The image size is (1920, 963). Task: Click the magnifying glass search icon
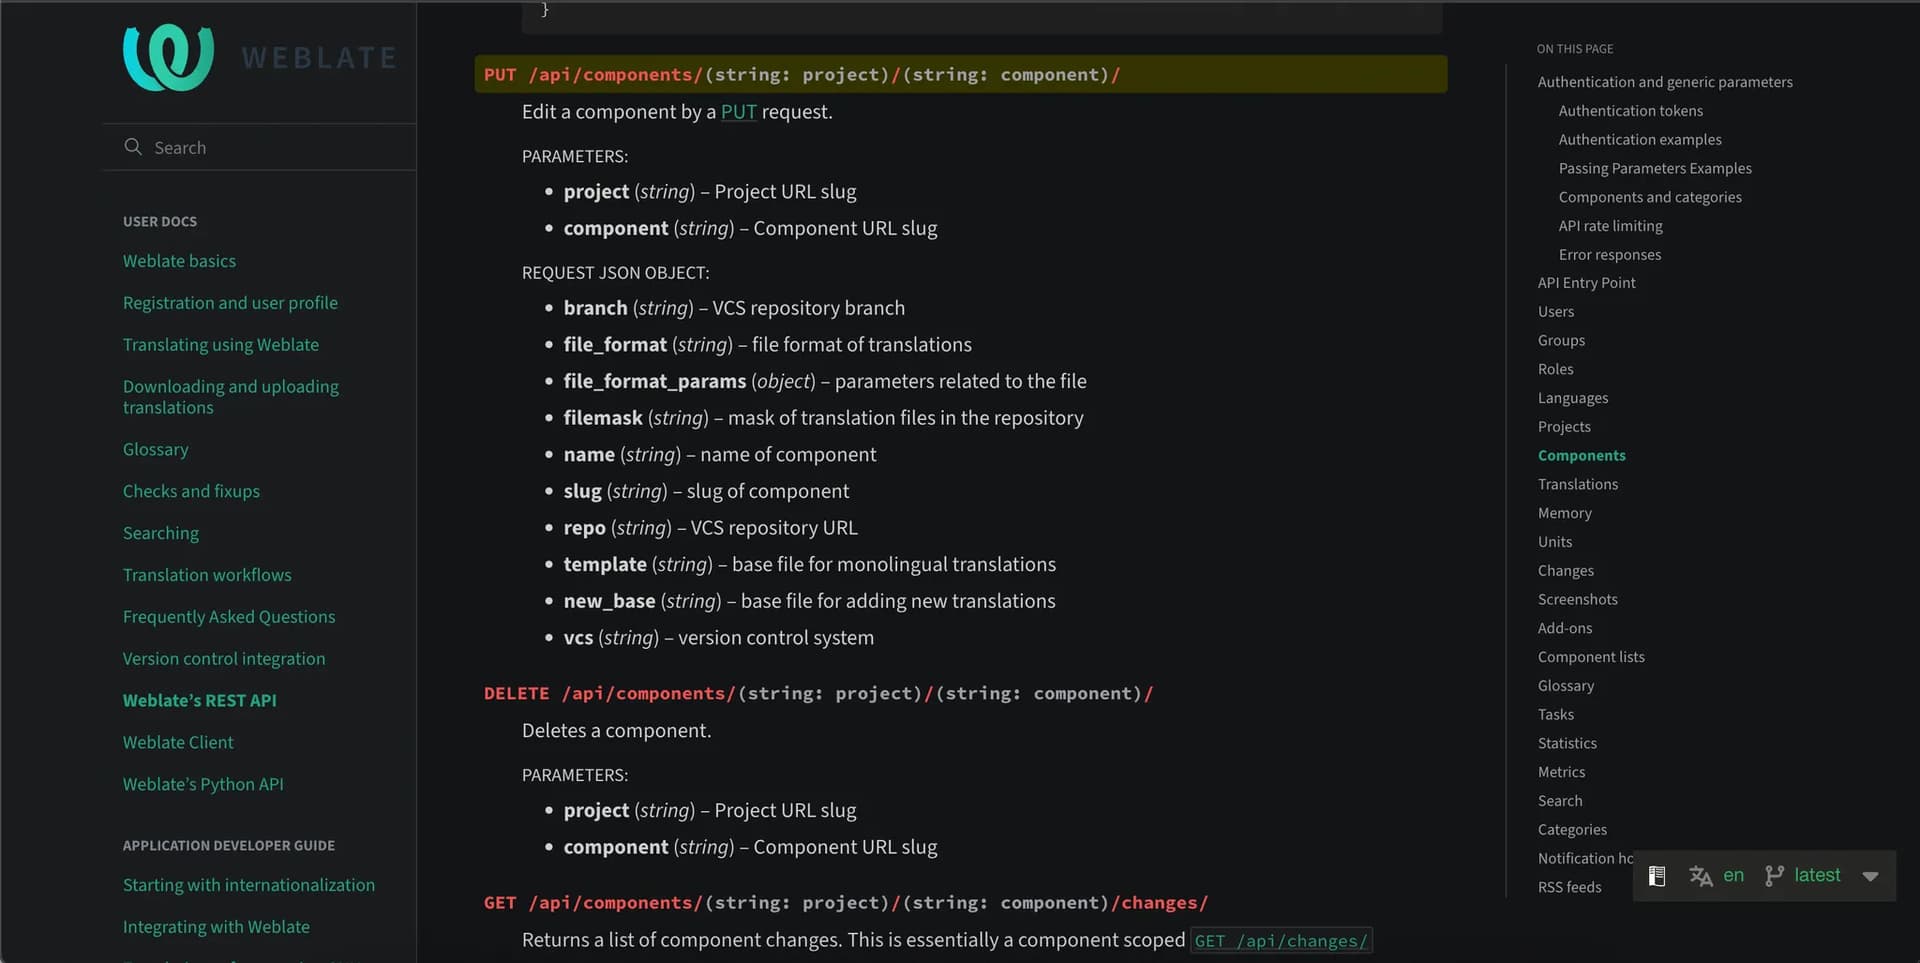click(133, 147)
